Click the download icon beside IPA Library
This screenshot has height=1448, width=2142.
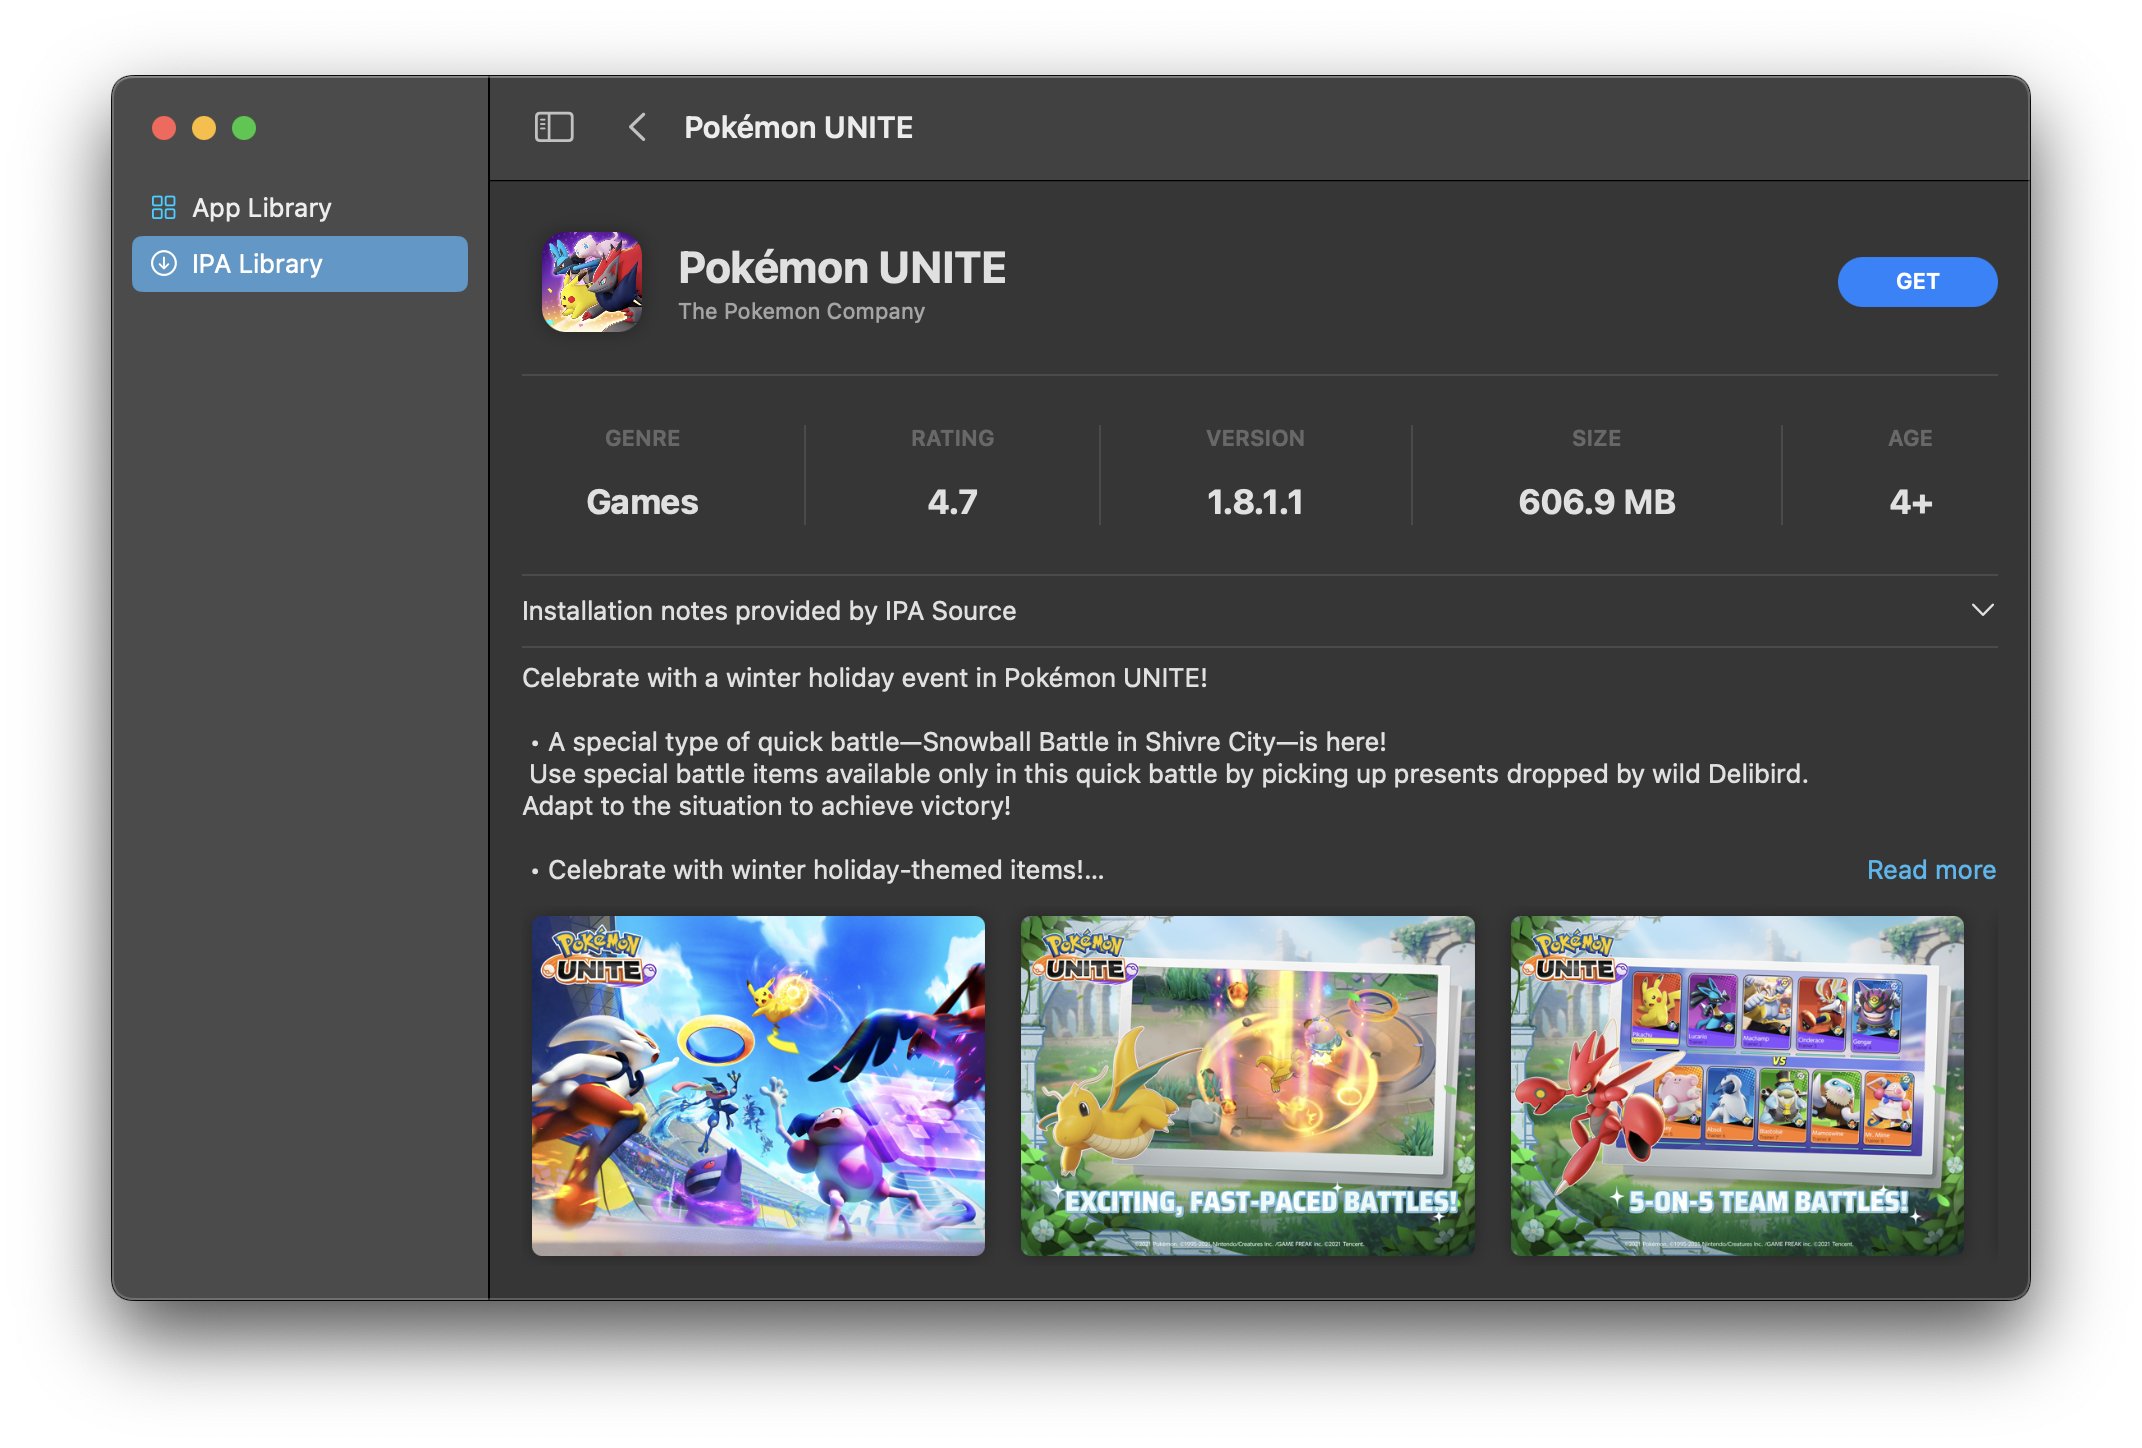coord(163,263)
